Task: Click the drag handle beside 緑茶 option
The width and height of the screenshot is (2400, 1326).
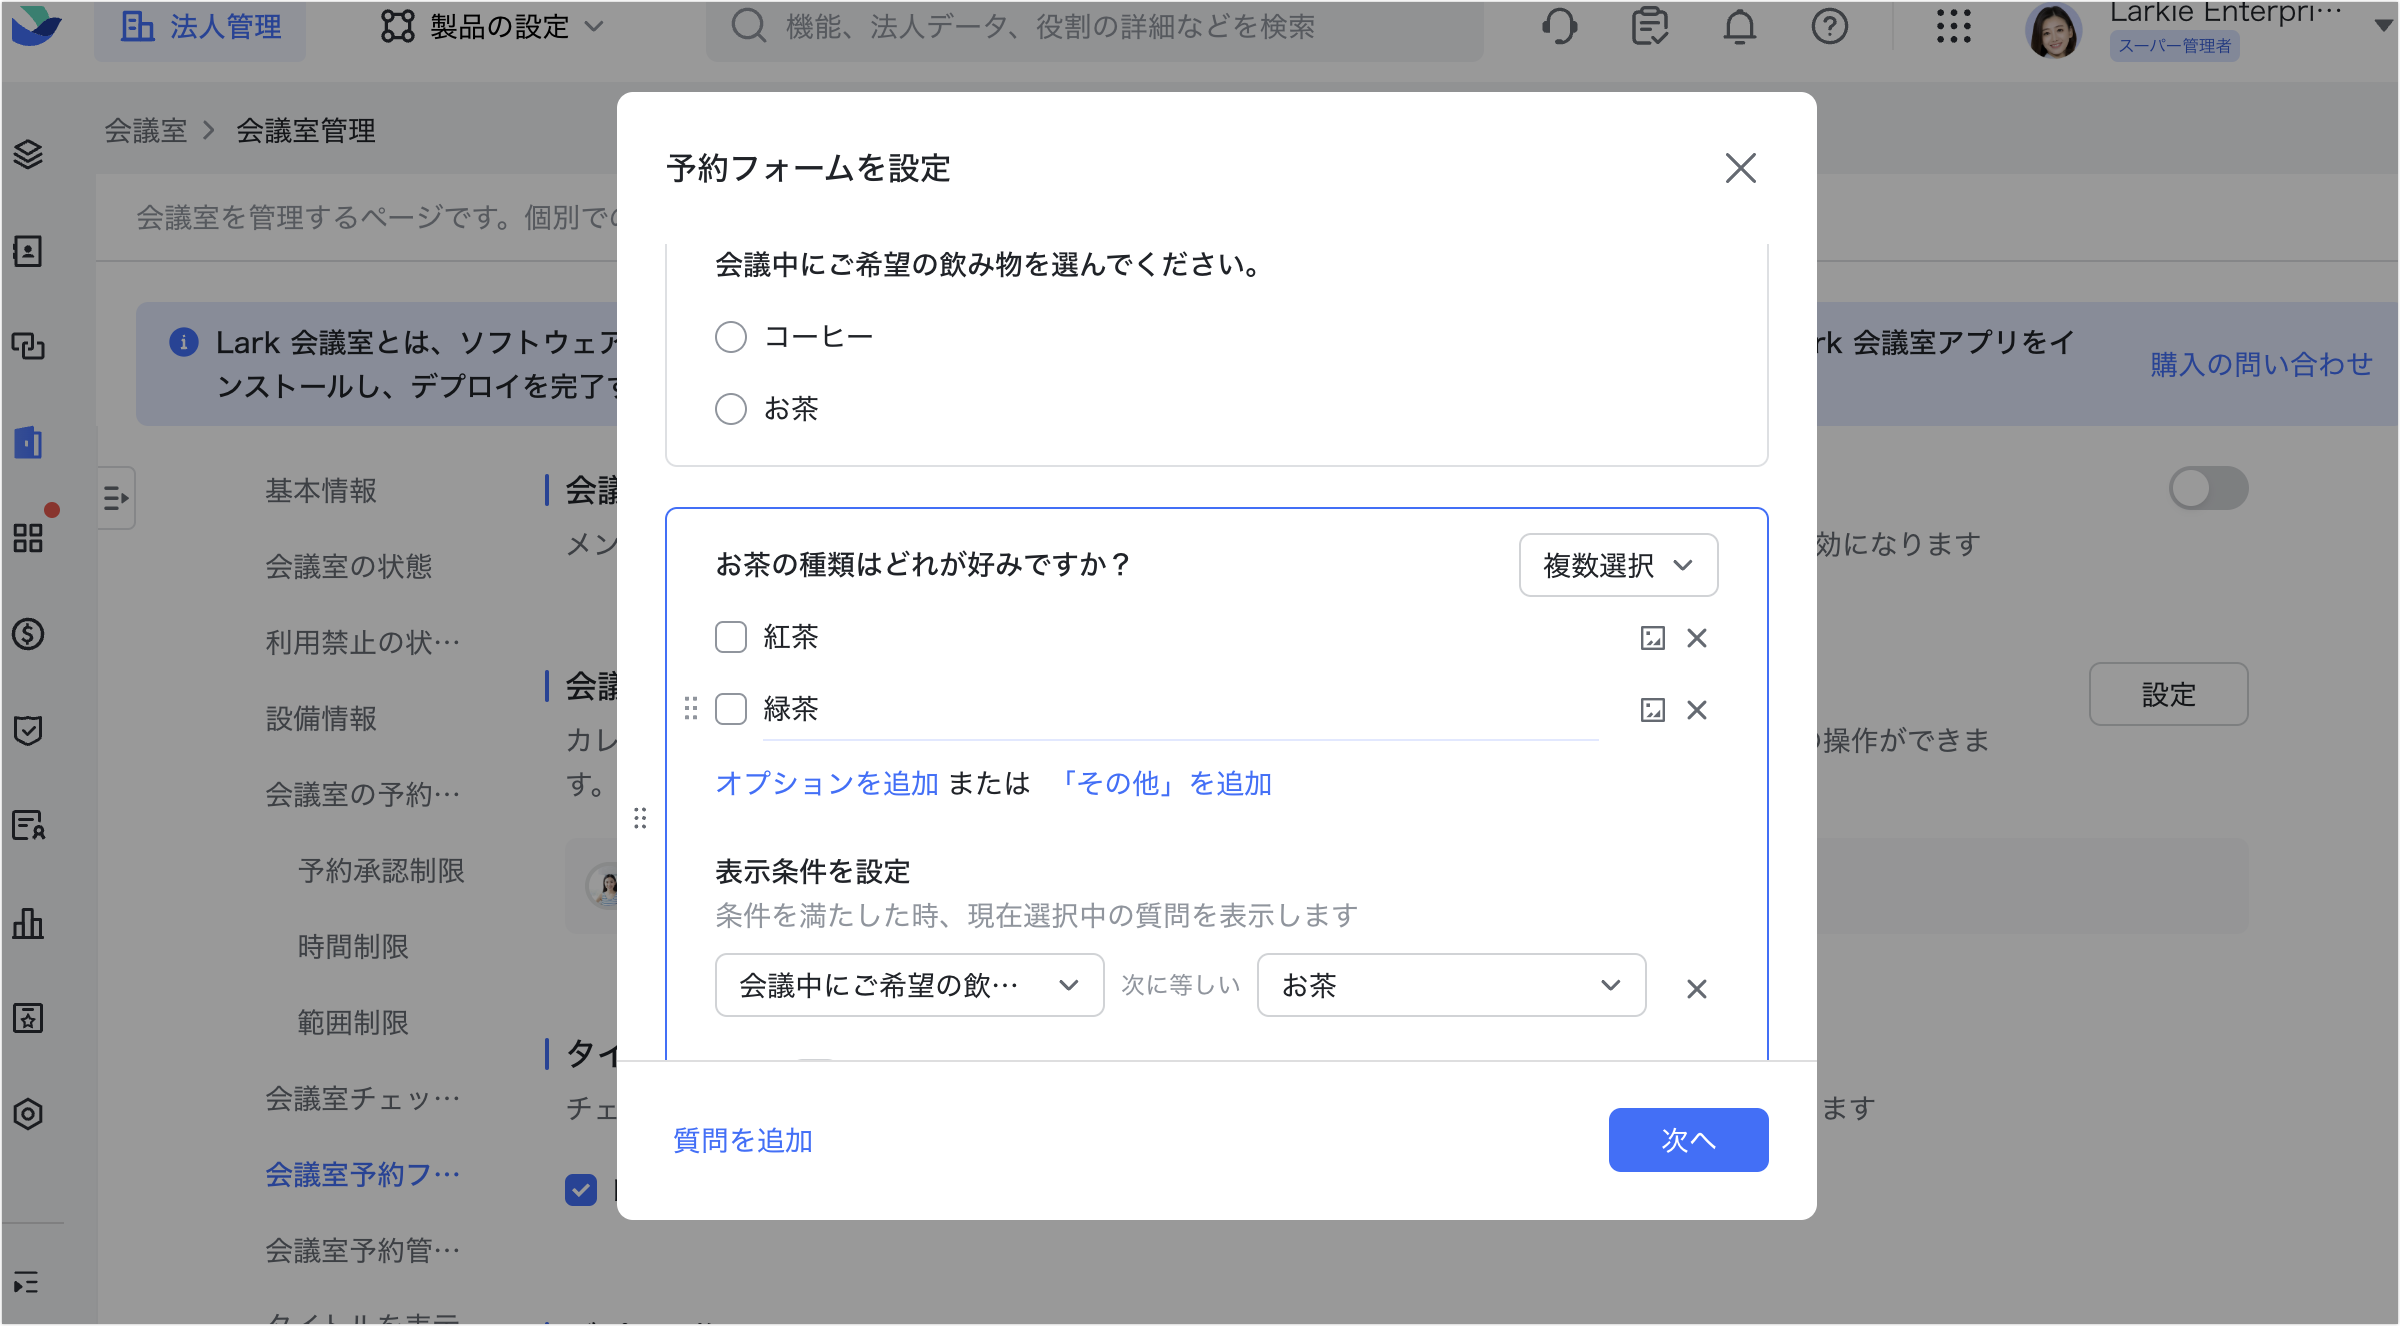Action: tap(690, 709)
